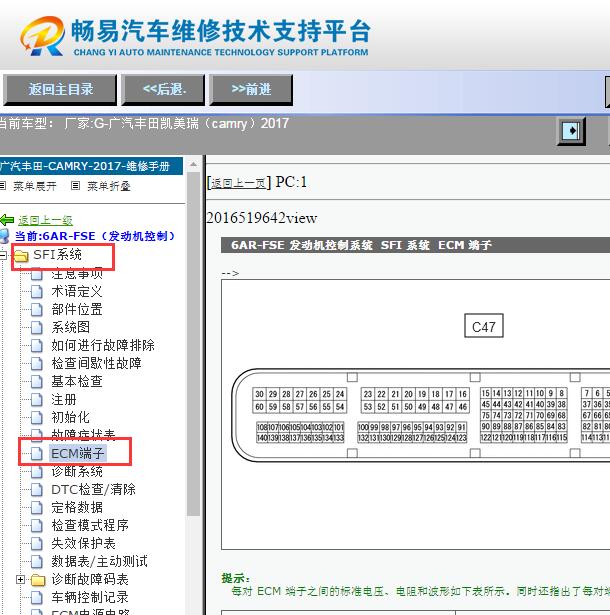Screen dimensions: 610x615
Task: Click the ECM connector pin diagram
Action: click(421, 416)
